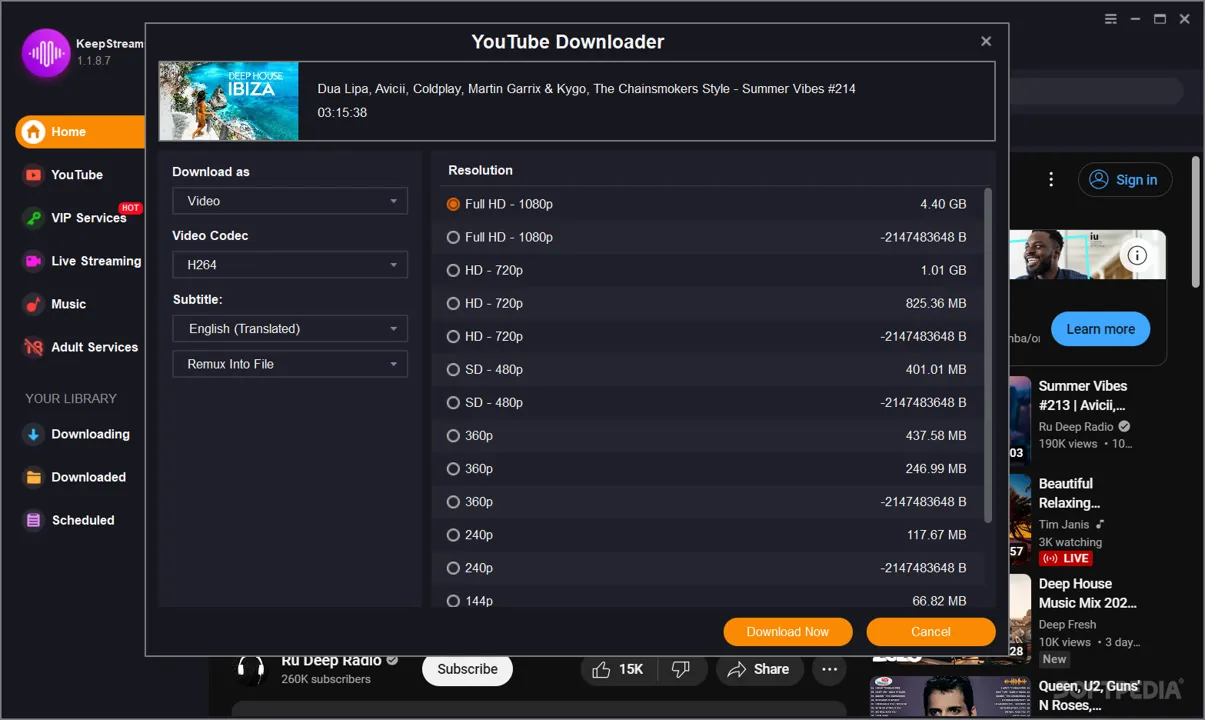Viewport: 1205px width, 720px height.
Task: Open the English (Translated) subtitle dropdown
Action: pyautogui.click(x=290, y=328)
